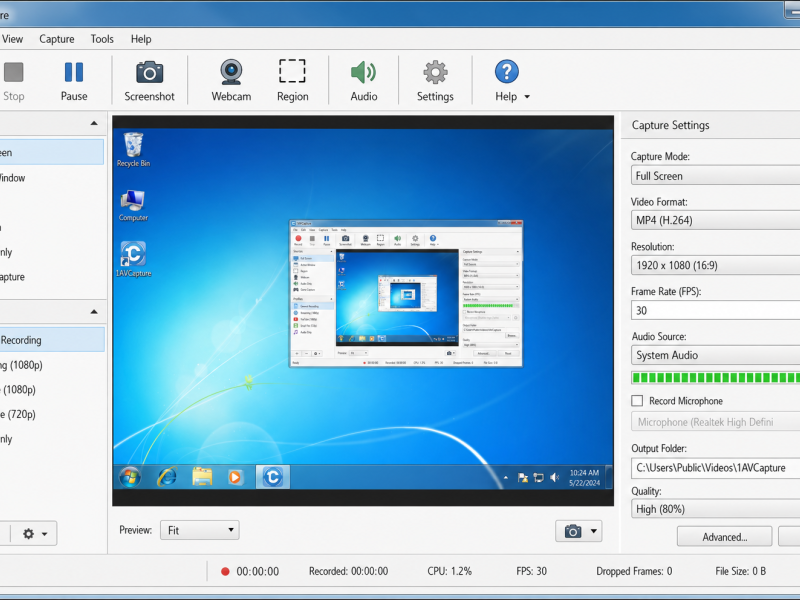Viewport: 800px width, 600px height.
Task: Show hidden tray icons arrow
Action: (506, 478)
